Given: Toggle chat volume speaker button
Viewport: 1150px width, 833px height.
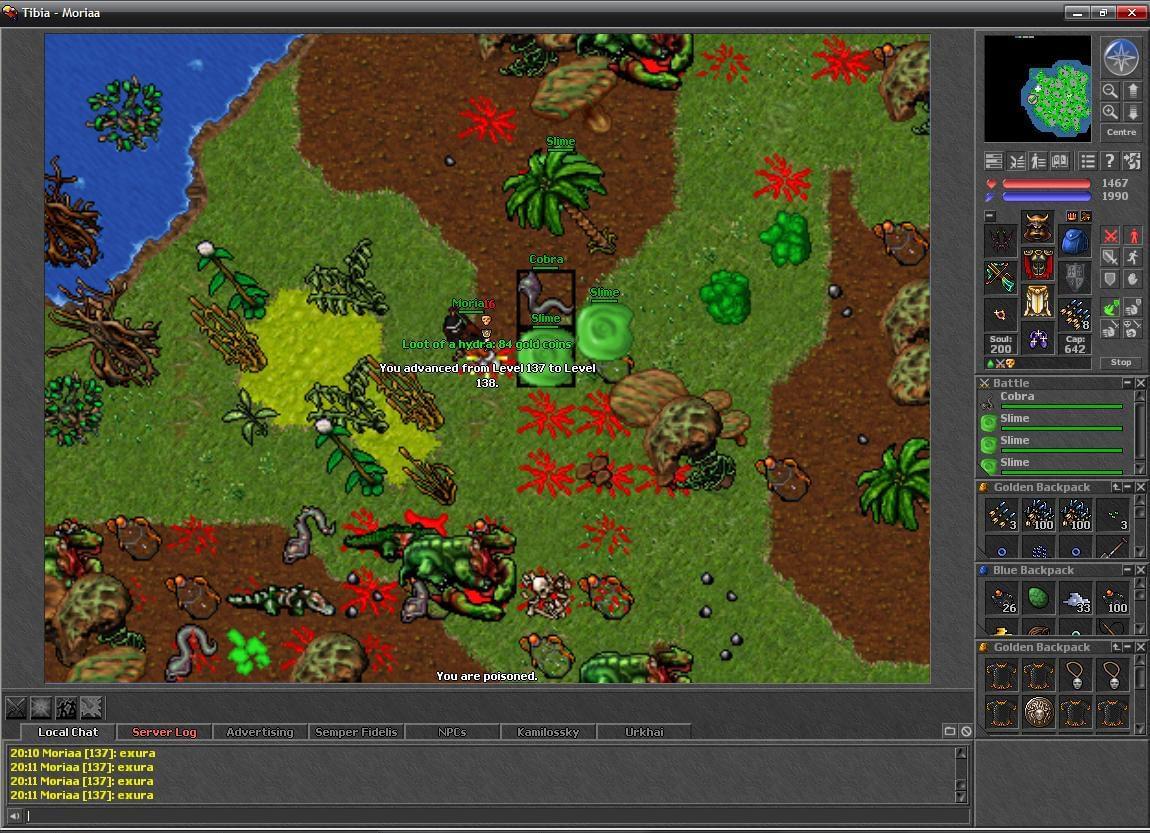Looking at the screenshot, I should [x=14, y=815].
